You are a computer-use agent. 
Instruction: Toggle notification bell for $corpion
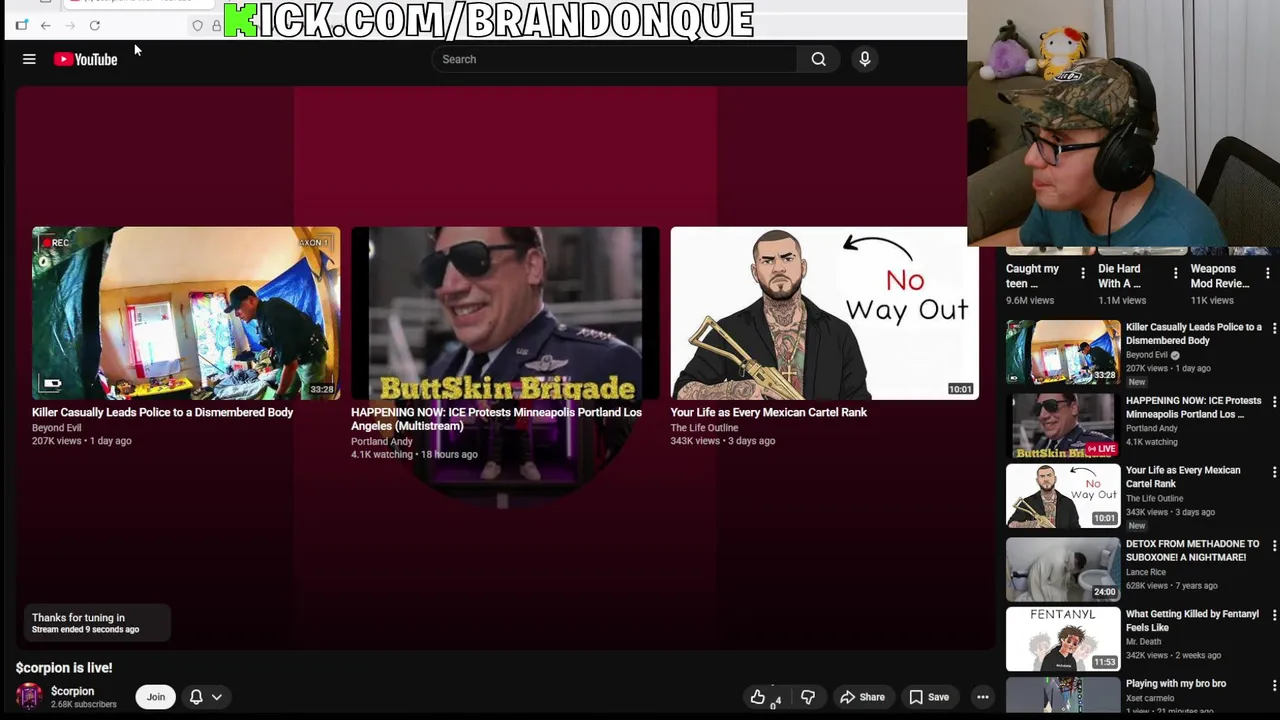pos(196,697)
